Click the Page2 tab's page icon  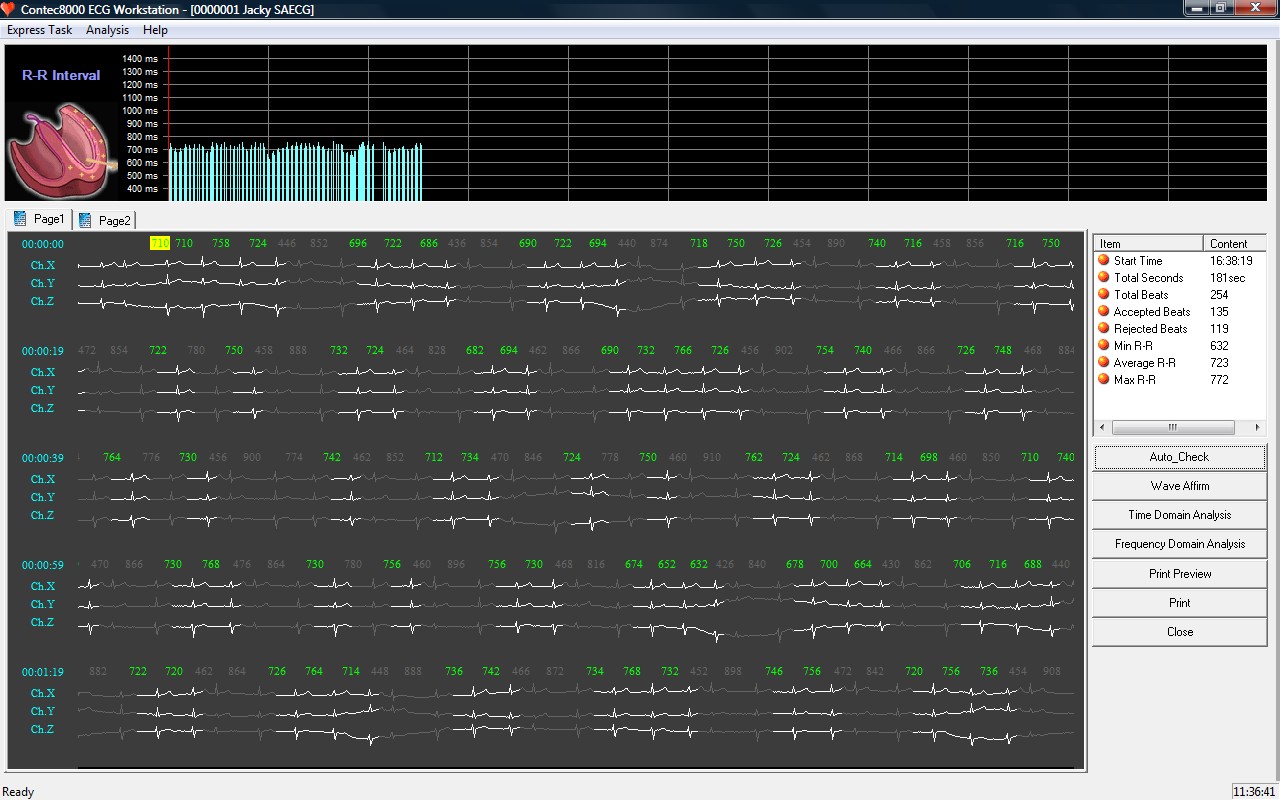point(85,221)
